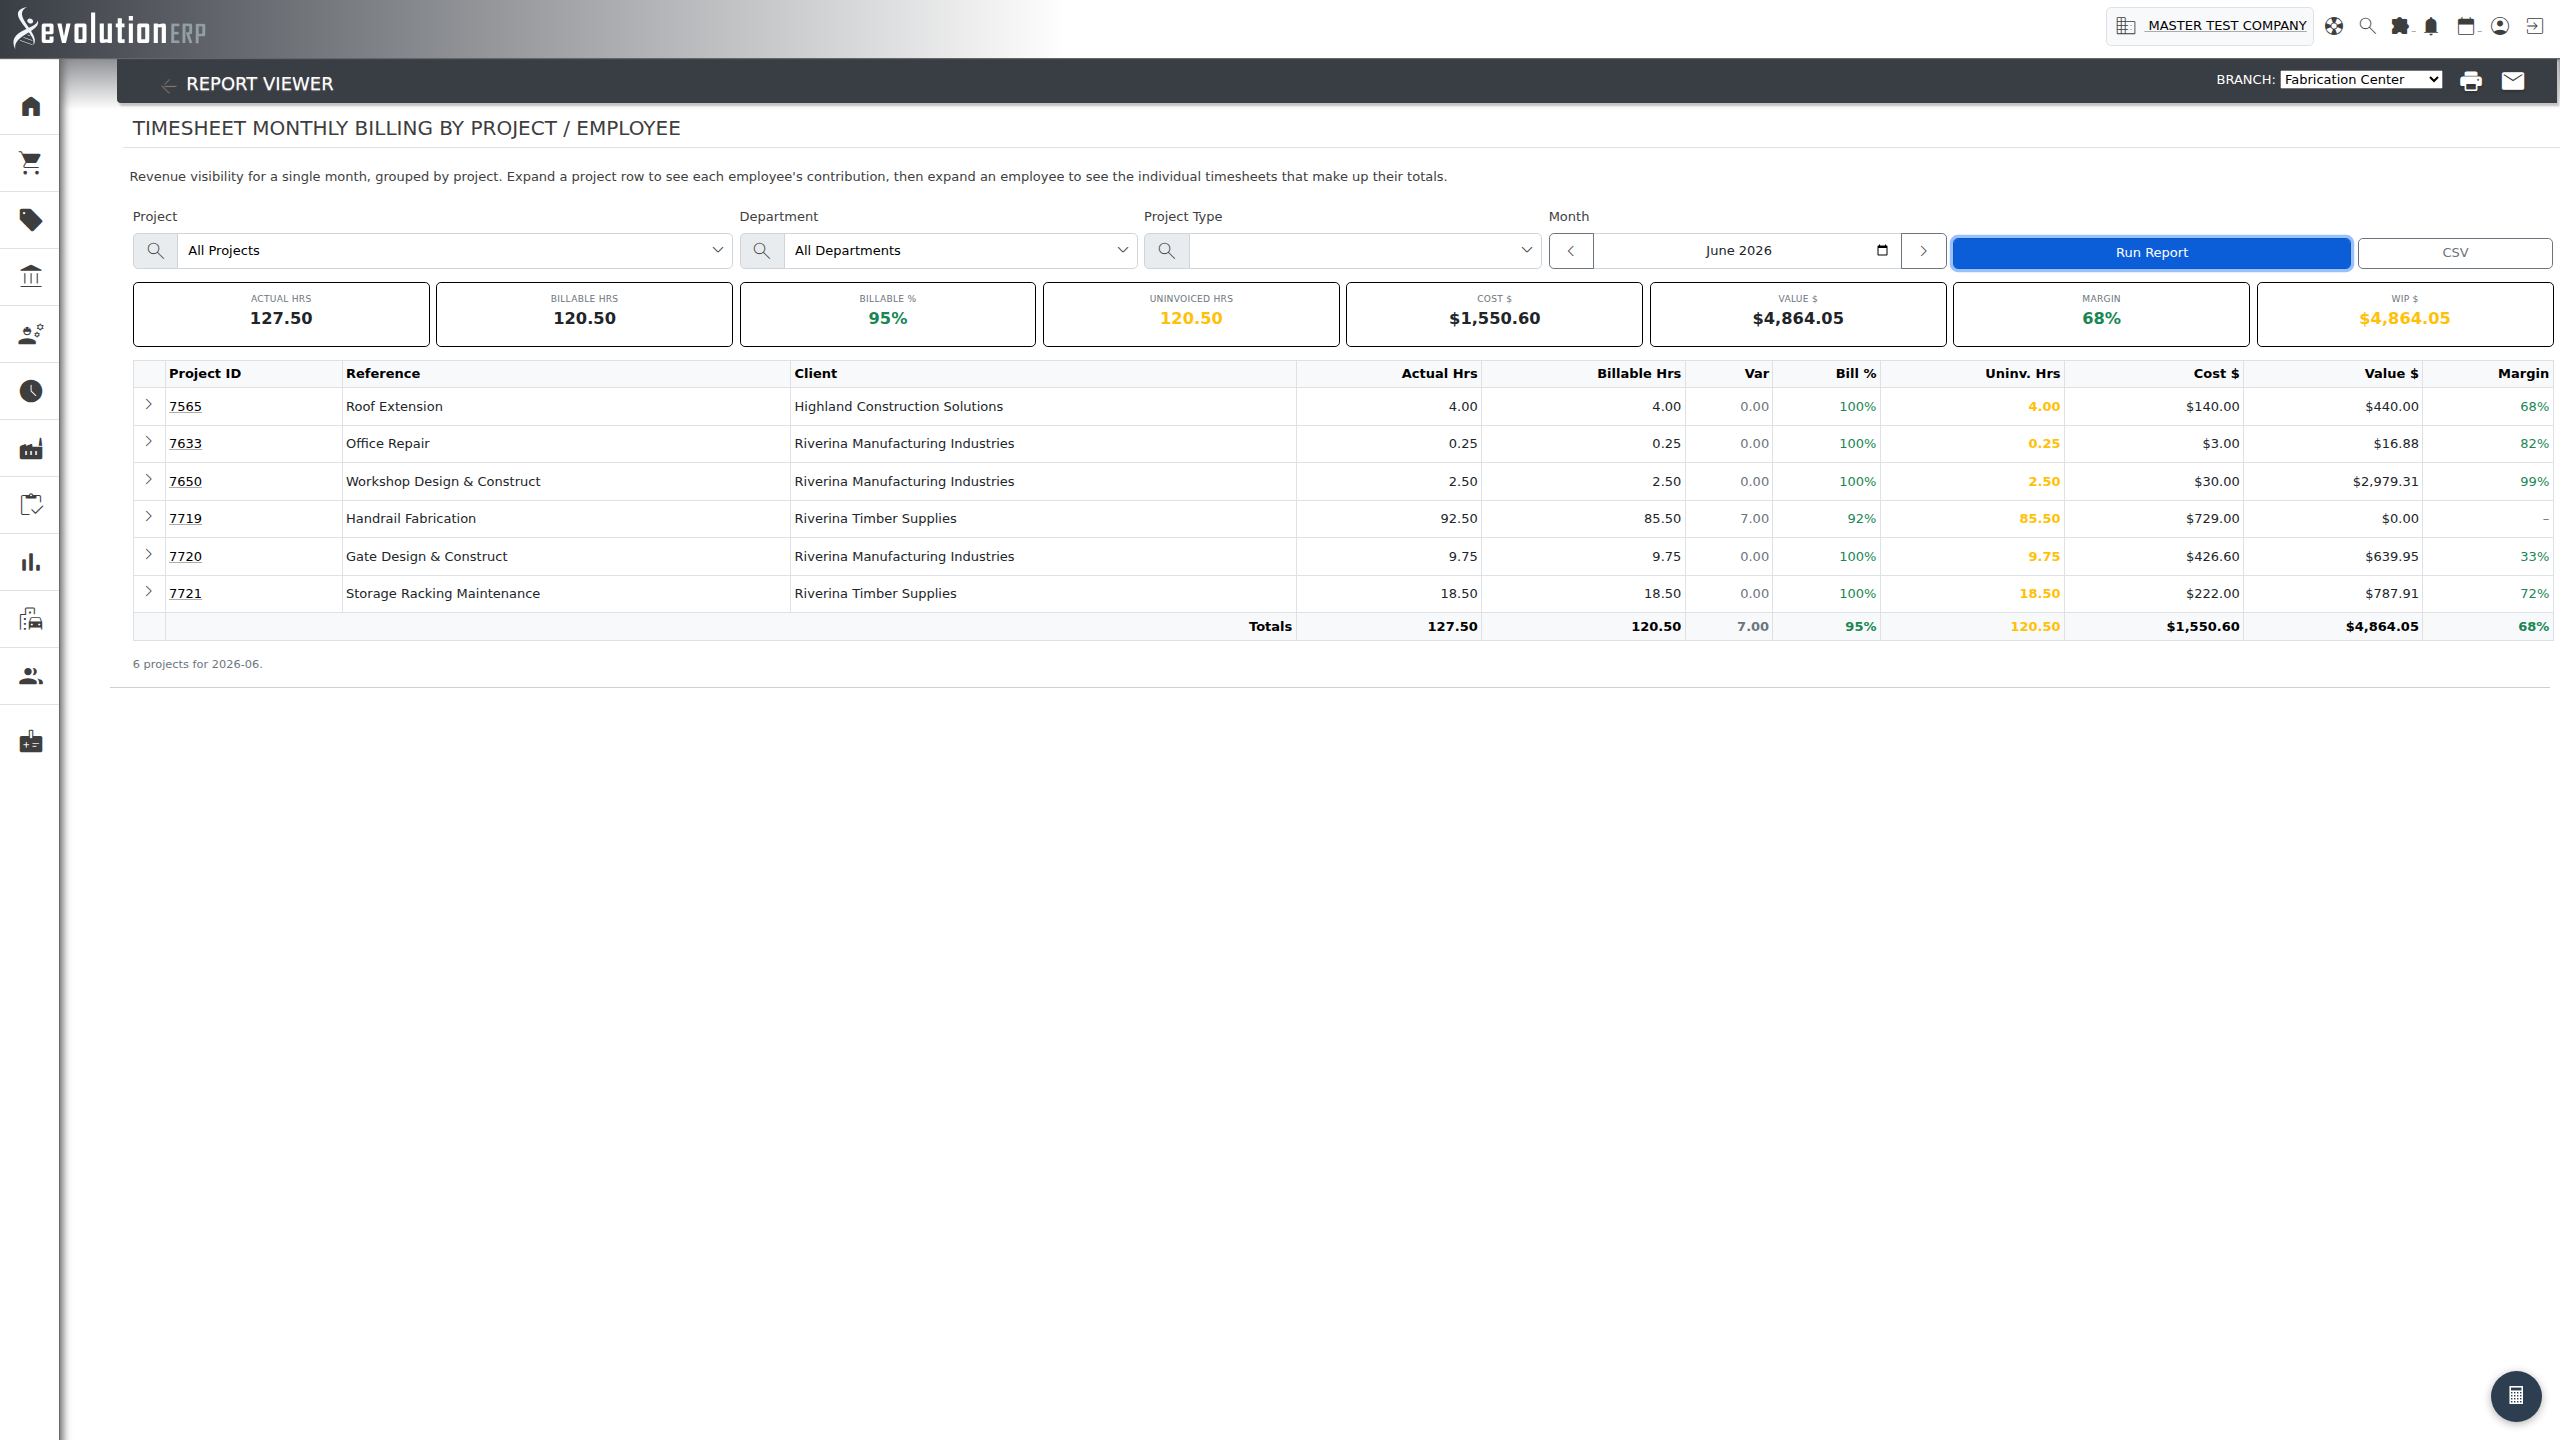Expand project 7650 Workshop Design row
This screenshot has width=2560, height=1440.
(x=149, y=480)
